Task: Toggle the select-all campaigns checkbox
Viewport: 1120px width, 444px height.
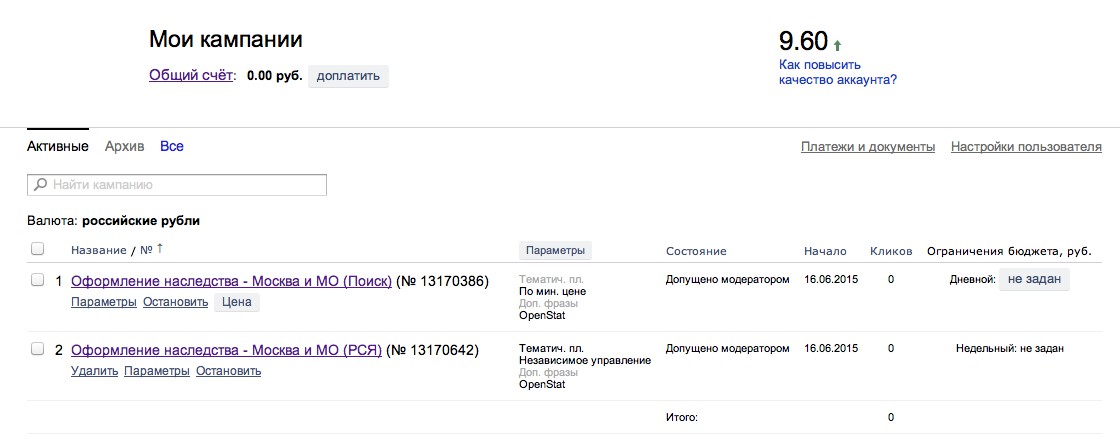Action: point(38,249)
